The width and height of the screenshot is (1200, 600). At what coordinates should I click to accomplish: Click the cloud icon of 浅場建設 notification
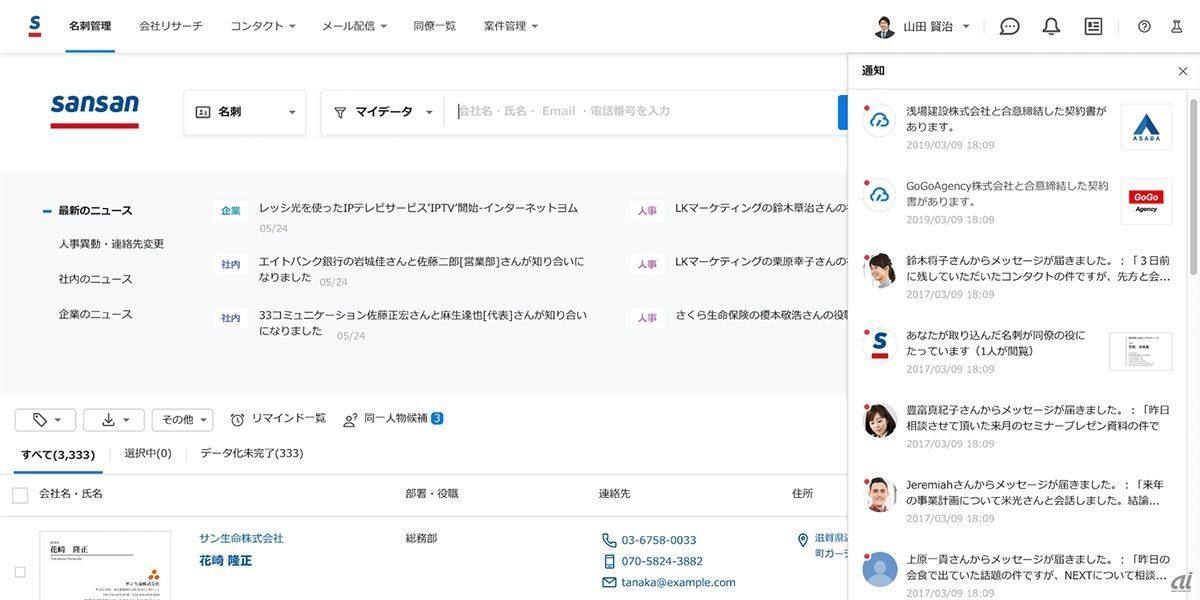[879, 120]
